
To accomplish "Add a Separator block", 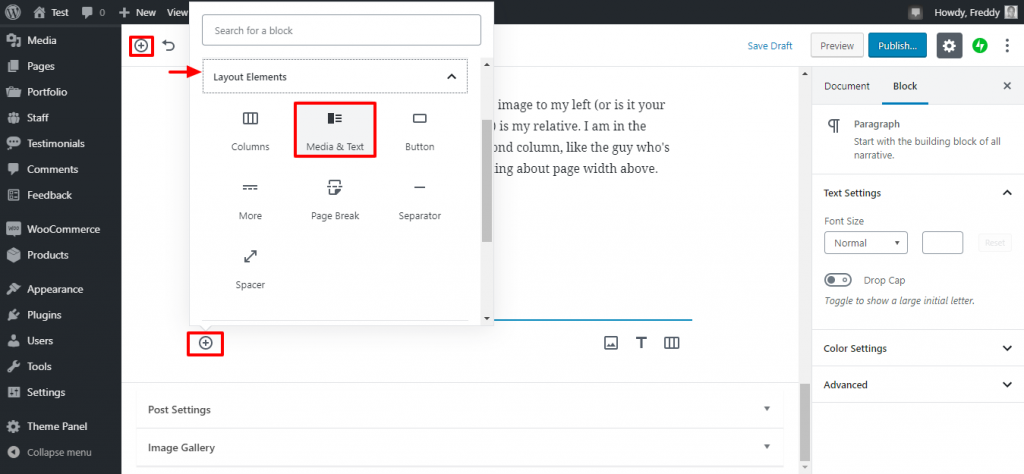I will [419, 198].
